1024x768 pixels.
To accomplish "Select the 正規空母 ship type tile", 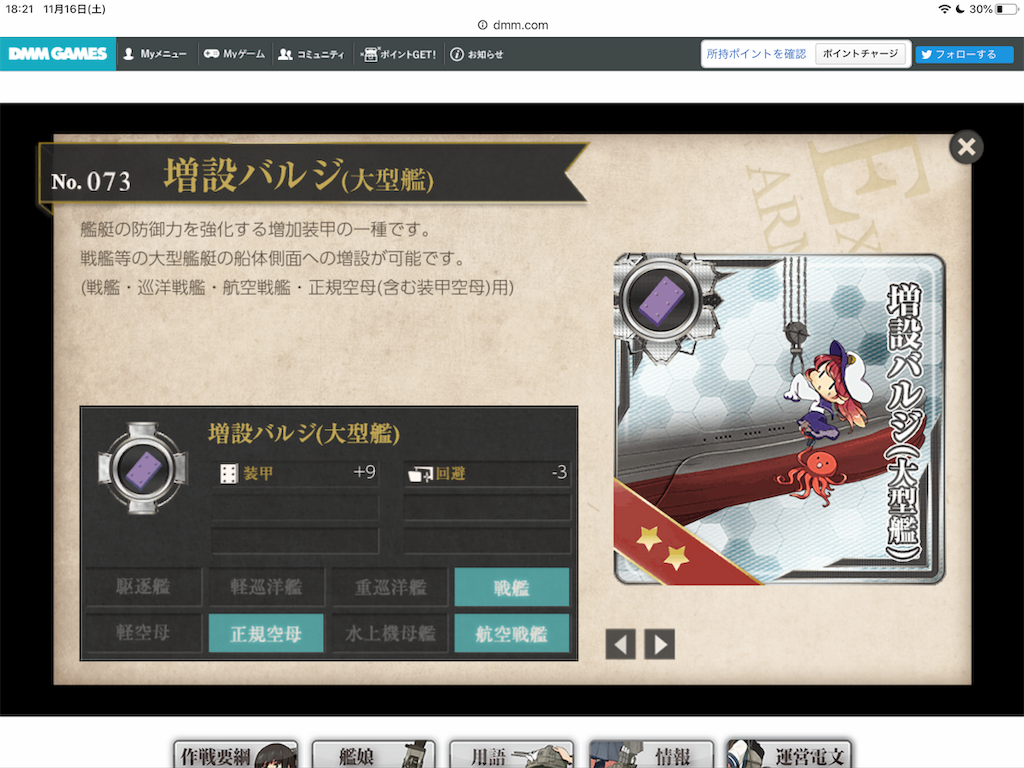I will [x=266, y=633].
